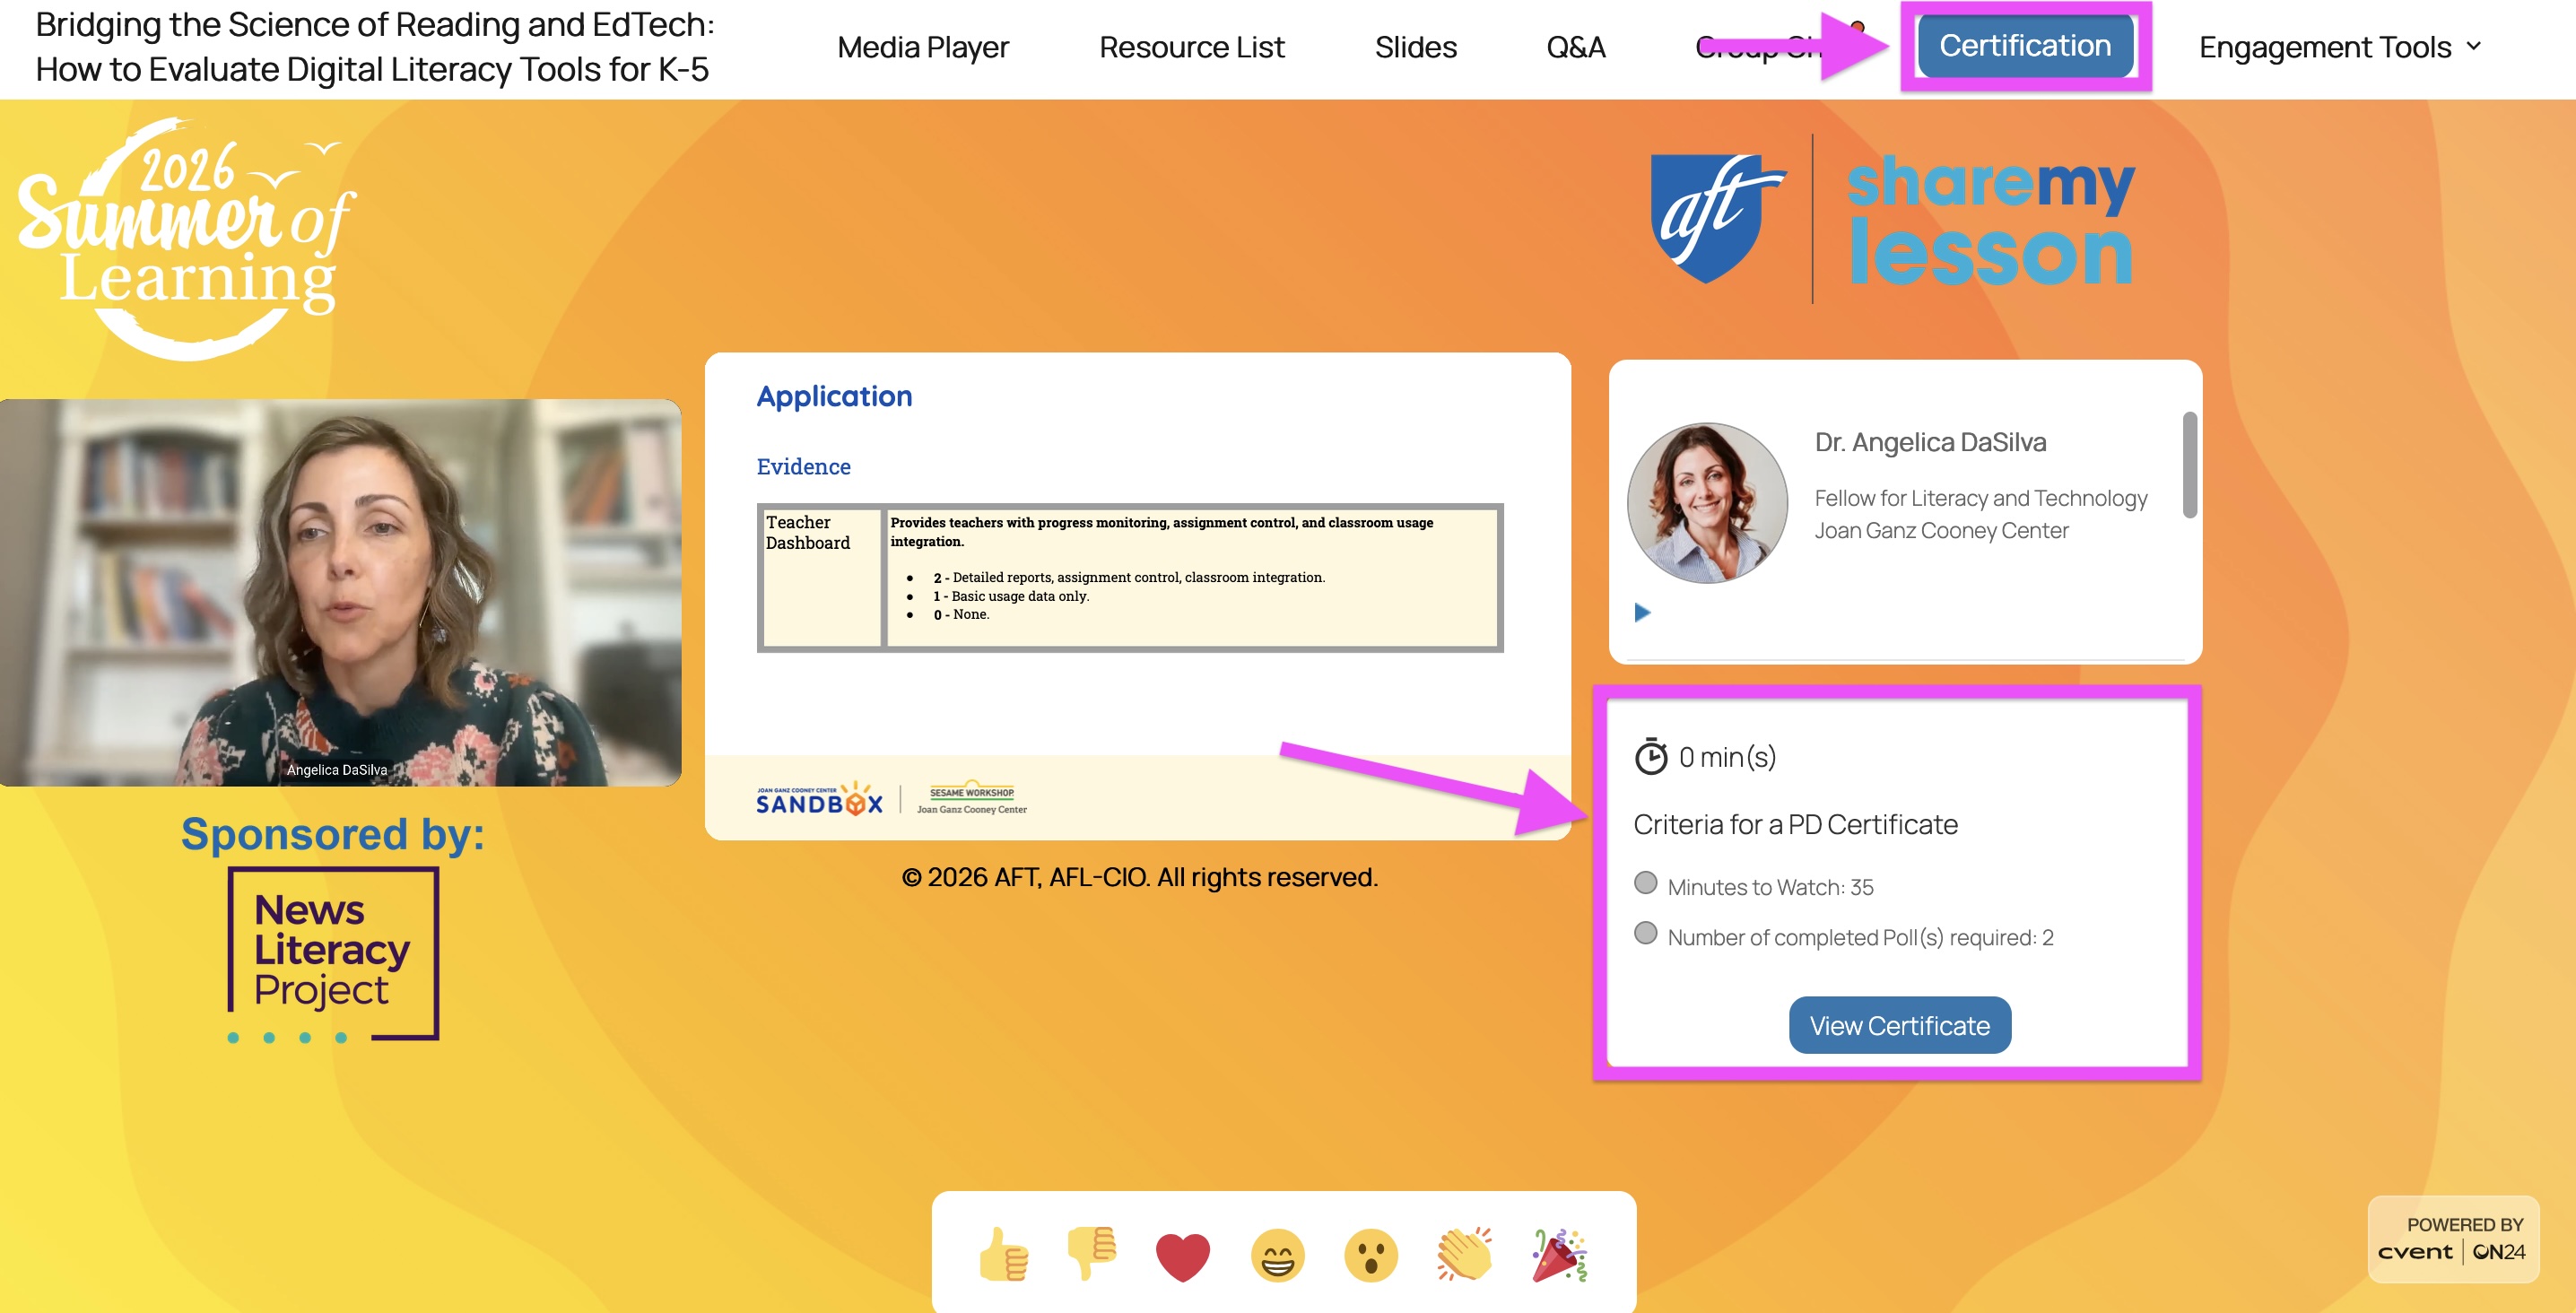Send the surprised face reaction
The image size is (2576, 1313).
pos(1371,1255)
